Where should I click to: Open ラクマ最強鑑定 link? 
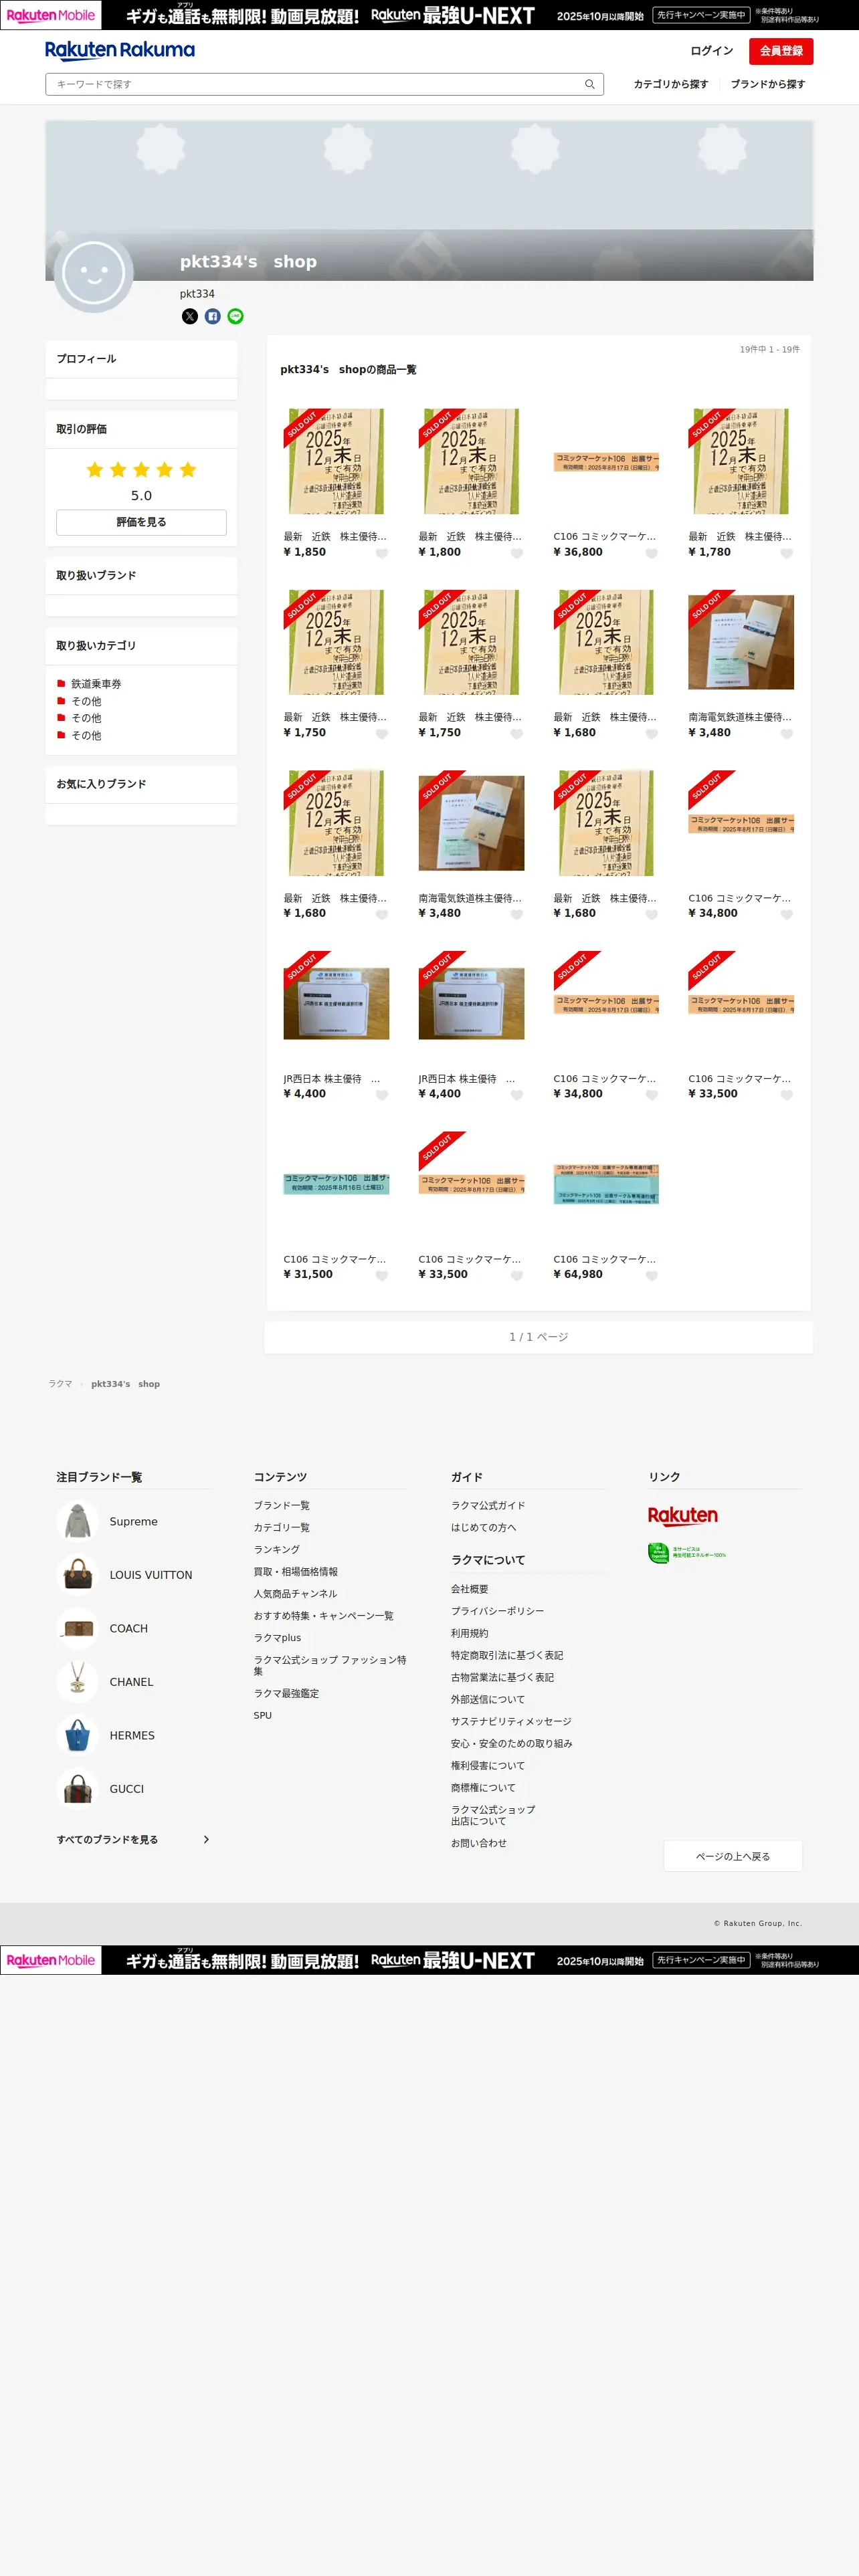pos(287,1693)
